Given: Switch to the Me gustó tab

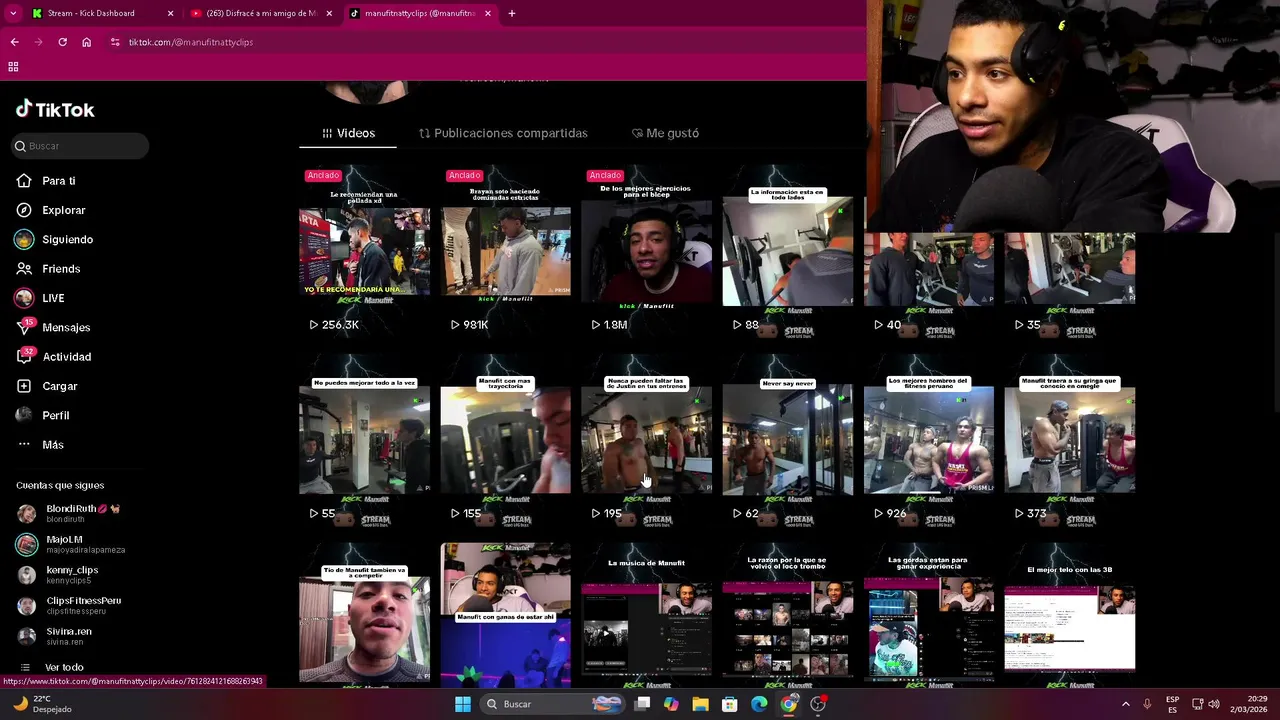Looking at the screenshot, I should point(665,133).
